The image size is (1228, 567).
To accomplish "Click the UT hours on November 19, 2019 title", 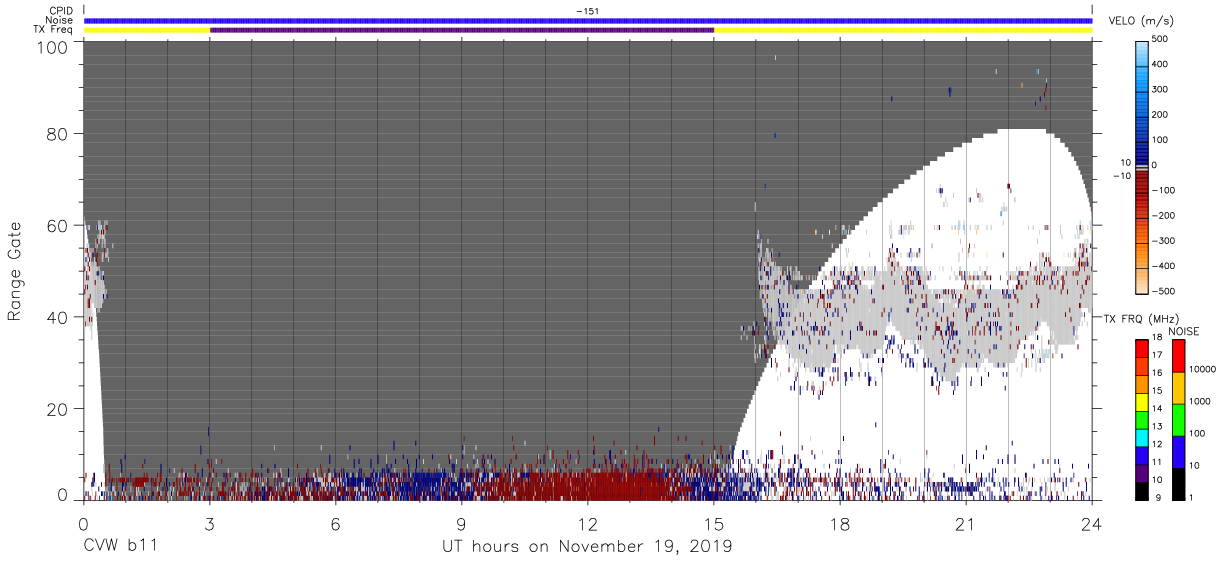I will click(587, 547).
